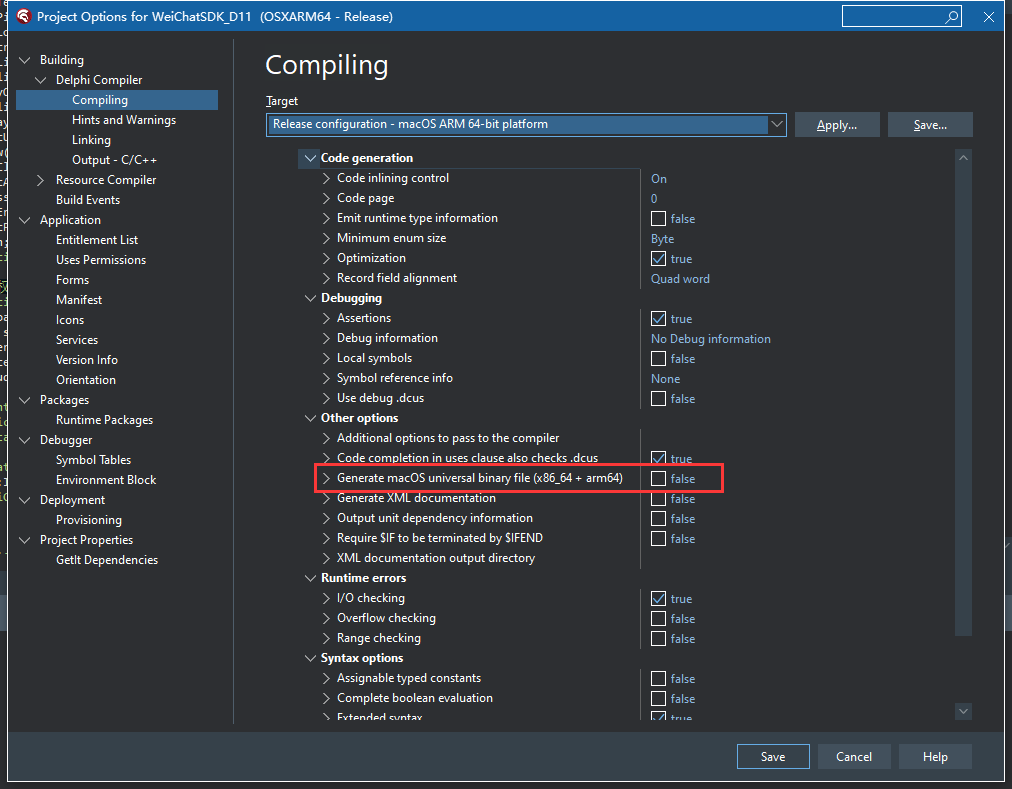Click the Minimum enum size value 'Byte'
The height and width of the screenshot is (789, 1012).
[x=662, y=239]
